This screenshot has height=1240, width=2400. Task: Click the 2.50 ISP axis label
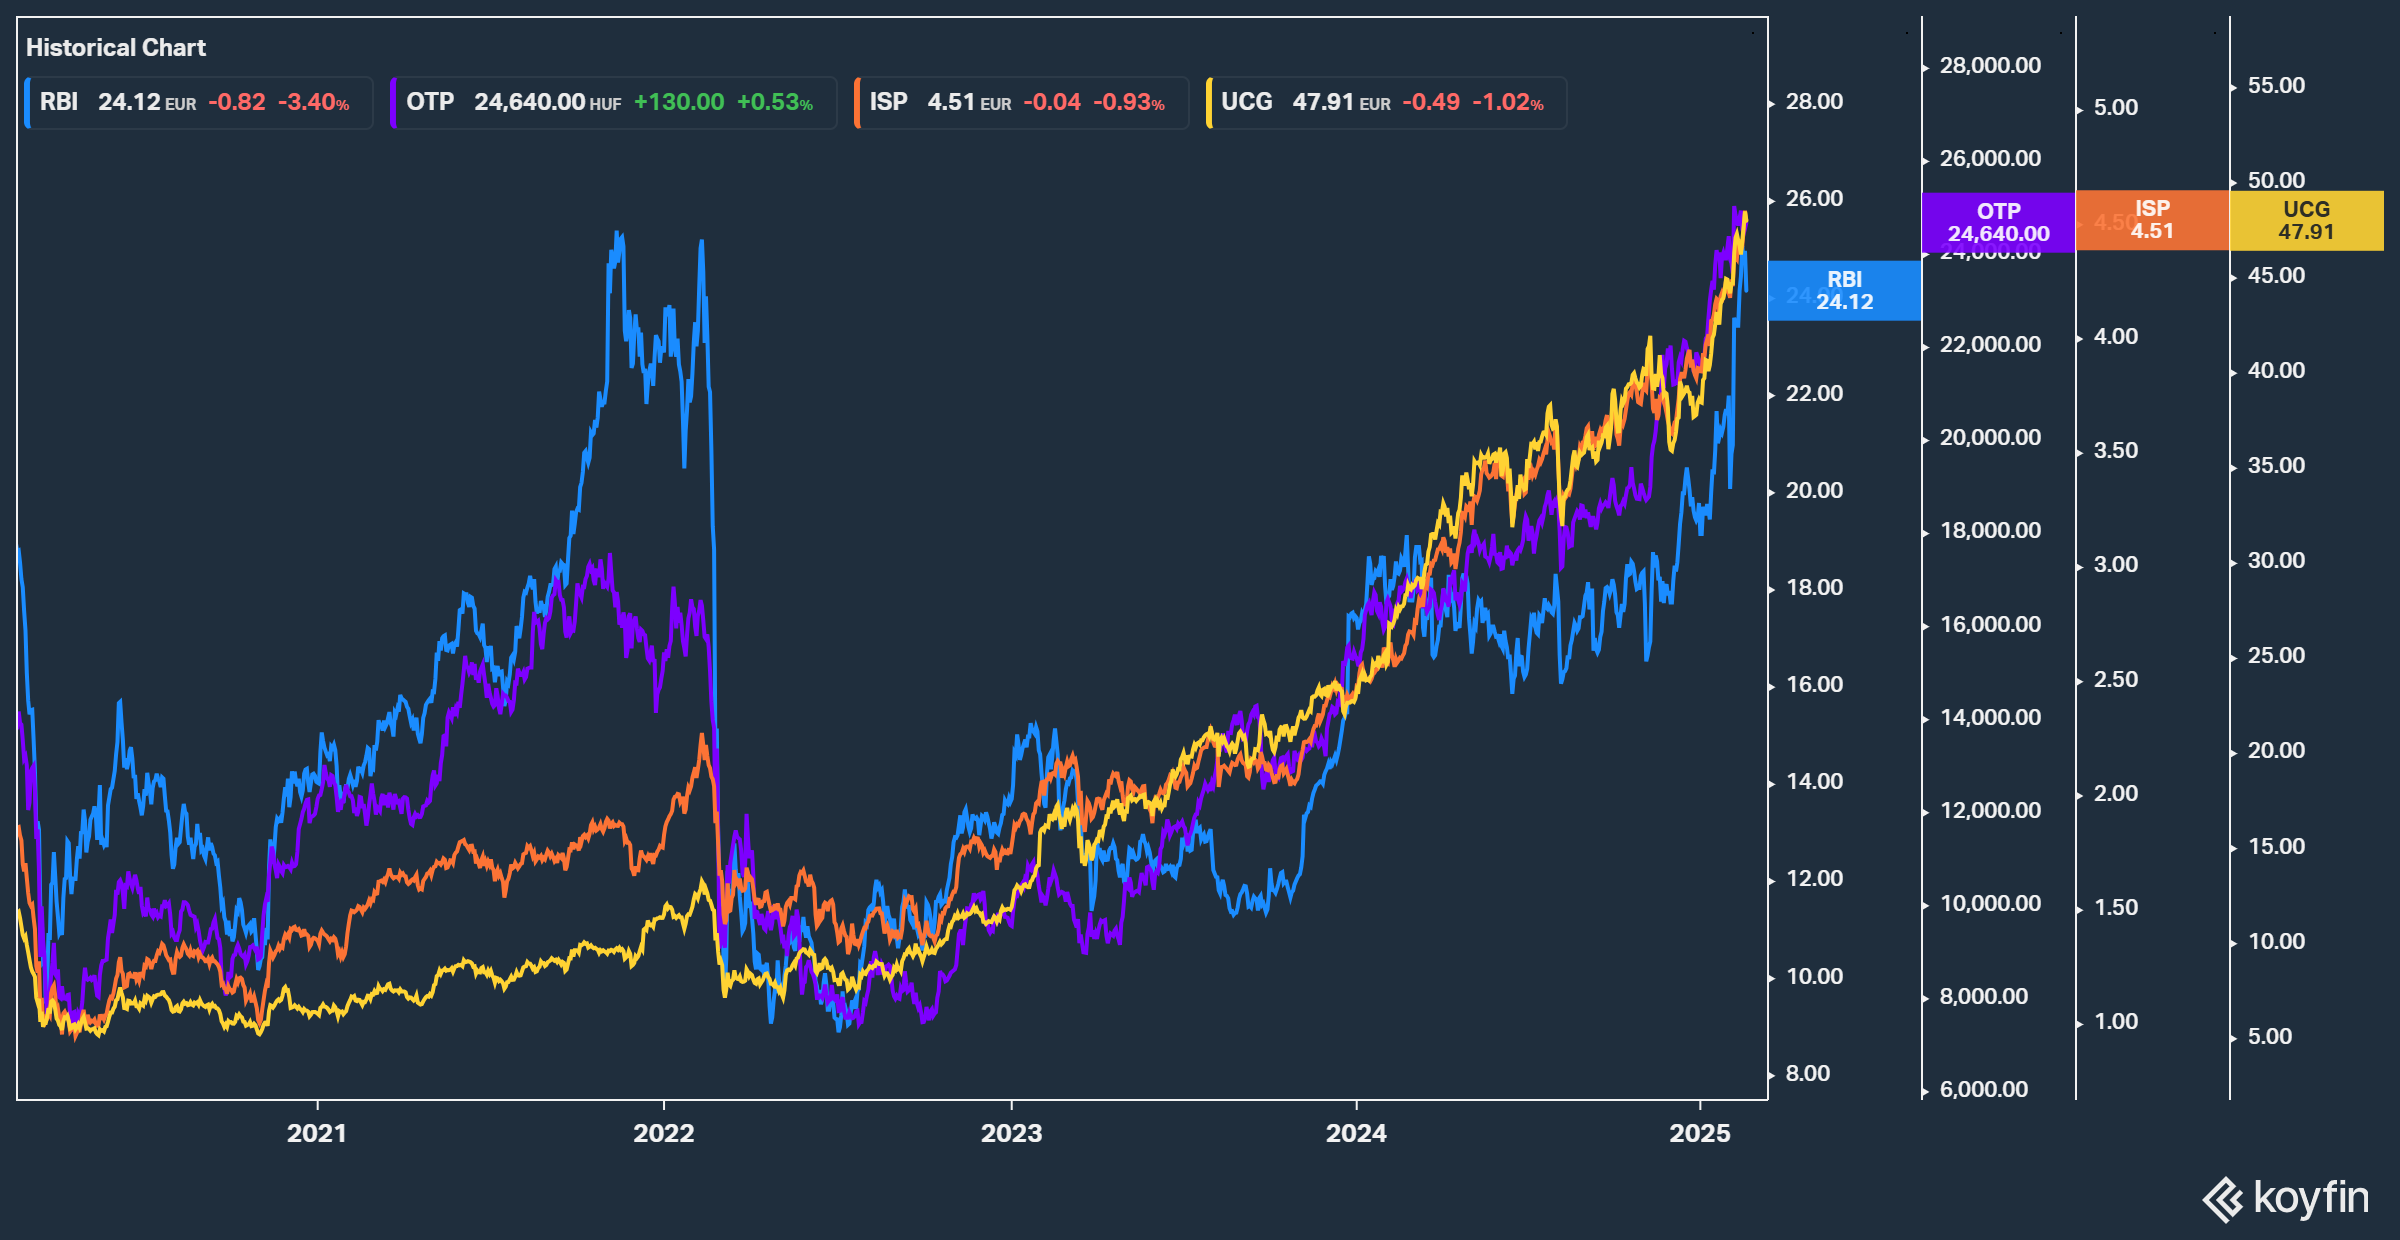[2116, 680]
